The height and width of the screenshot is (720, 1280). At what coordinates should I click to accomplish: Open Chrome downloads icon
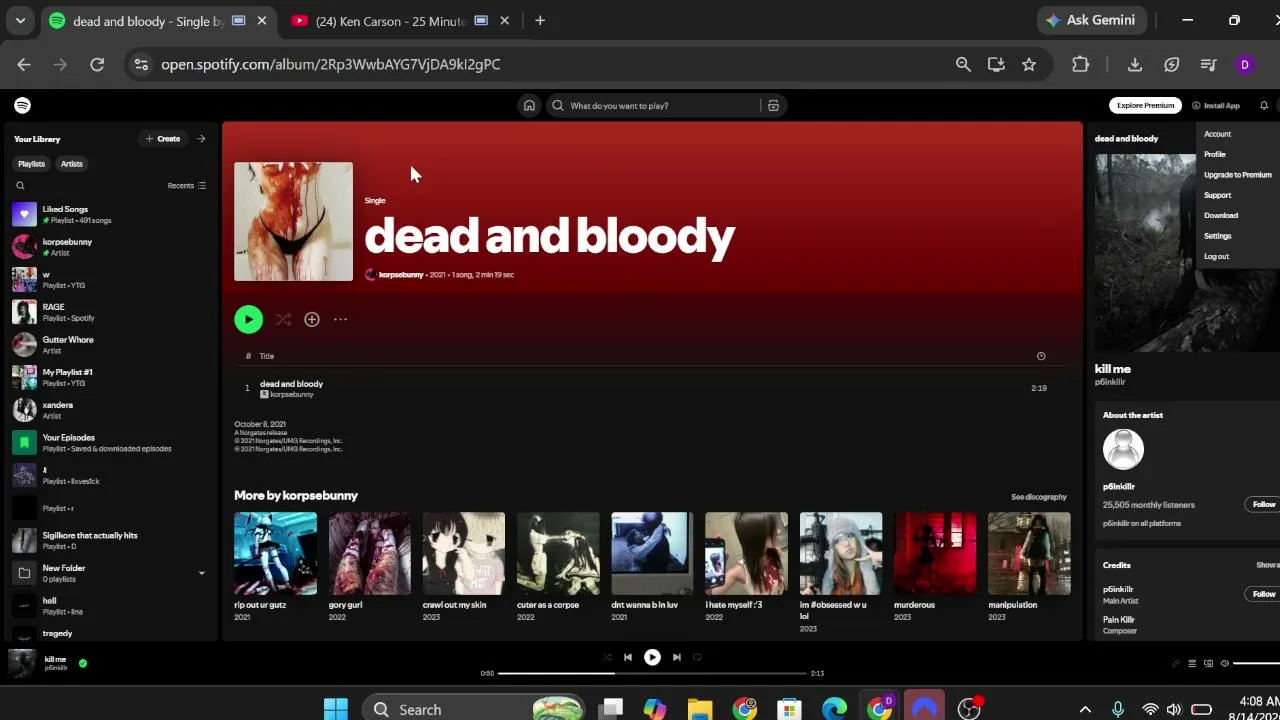click(1134, 64)
